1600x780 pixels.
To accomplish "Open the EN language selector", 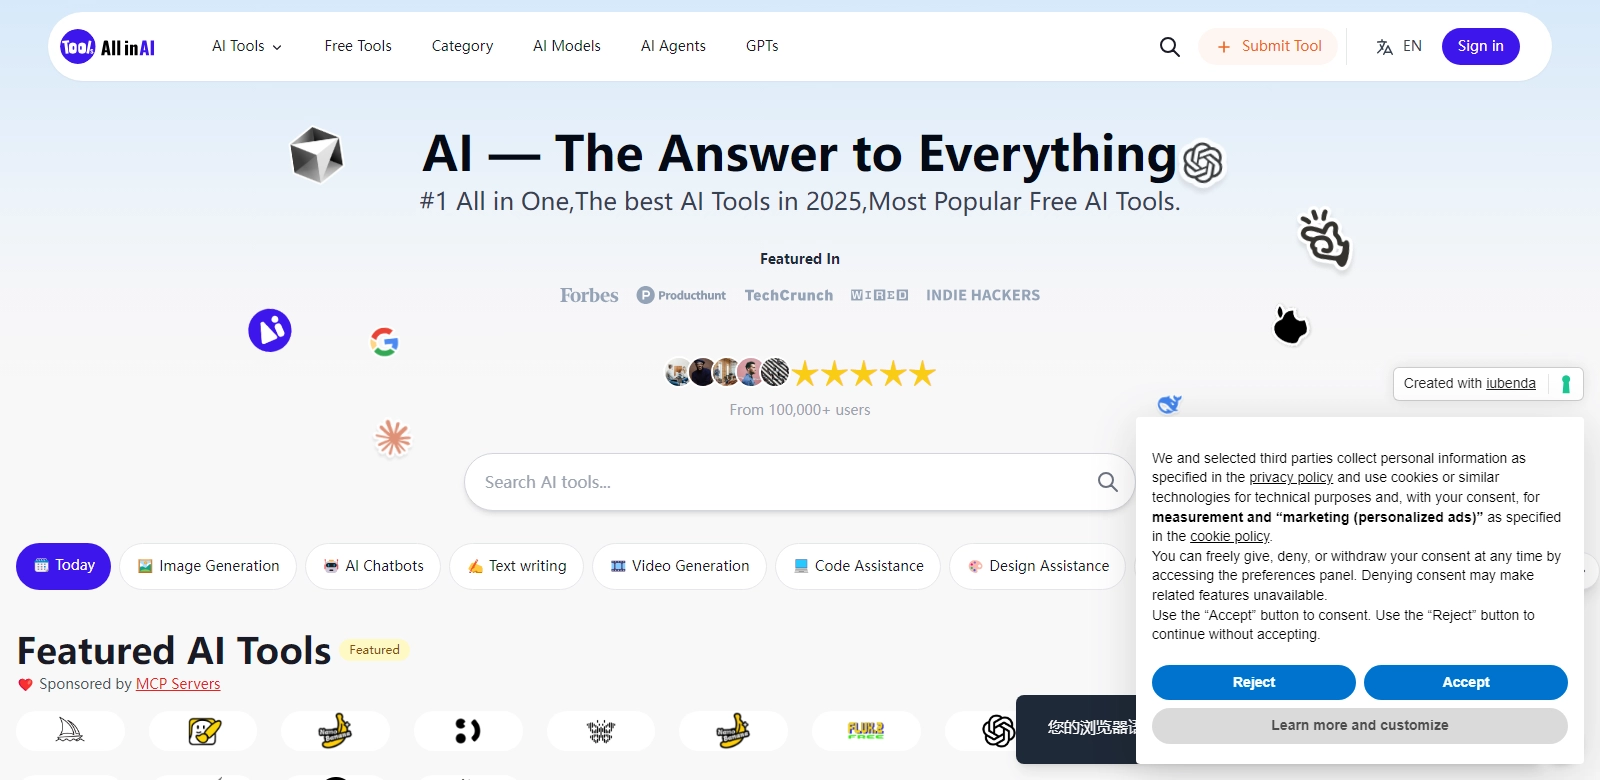I will pyautogui.click(x=1399, y=46).
